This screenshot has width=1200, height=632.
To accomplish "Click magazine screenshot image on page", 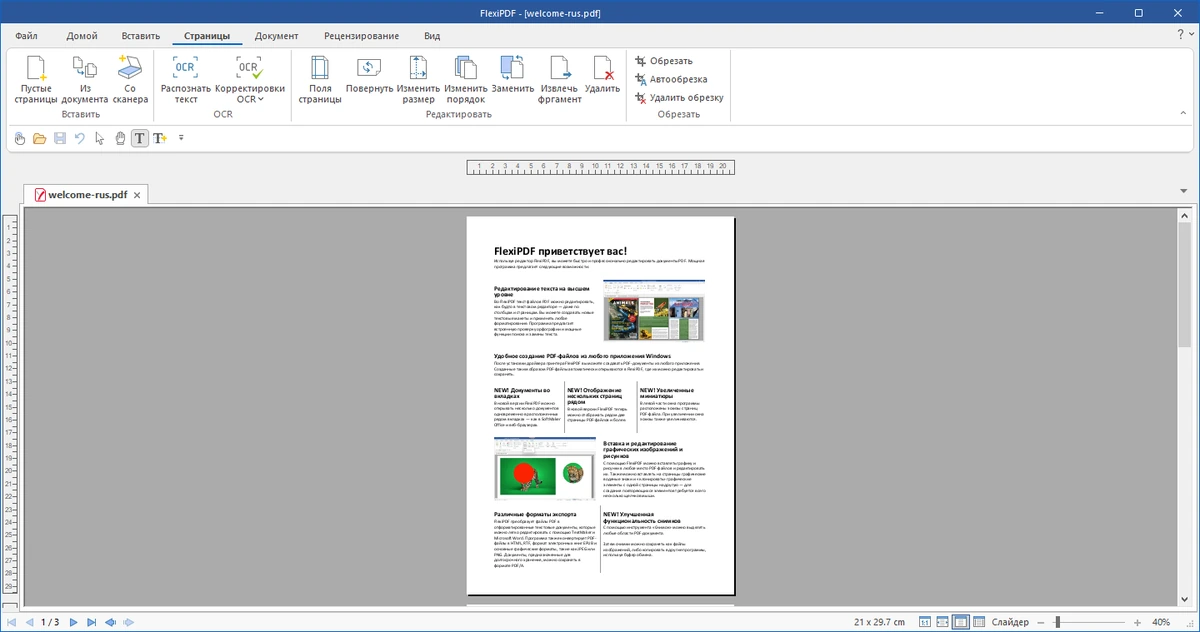I will pos(654,311).
